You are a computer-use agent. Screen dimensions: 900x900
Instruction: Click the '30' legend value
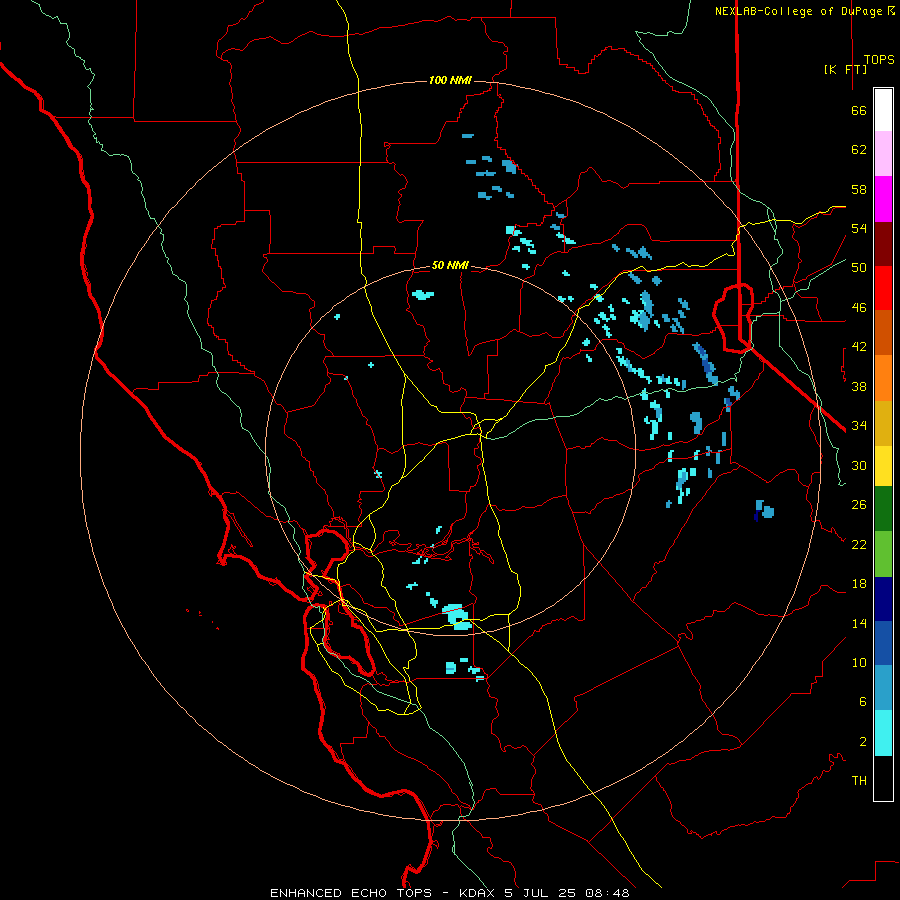click(x=859, y=465)
